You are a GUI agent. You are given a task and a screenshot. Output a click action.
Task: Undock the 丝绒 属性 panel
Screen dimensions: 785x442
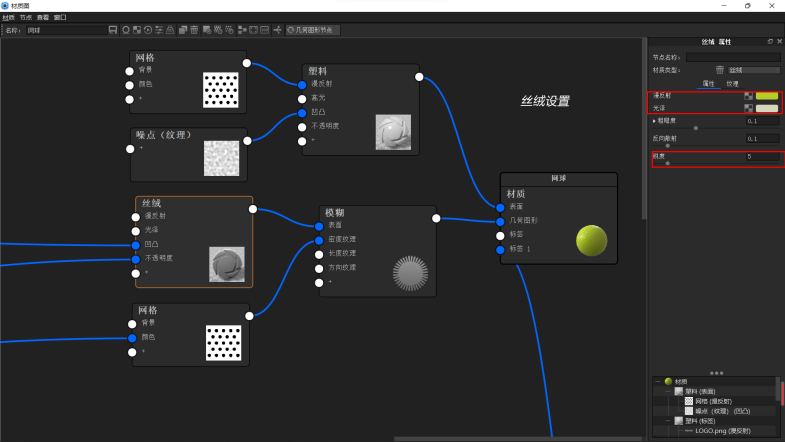[x=769, y=42]
